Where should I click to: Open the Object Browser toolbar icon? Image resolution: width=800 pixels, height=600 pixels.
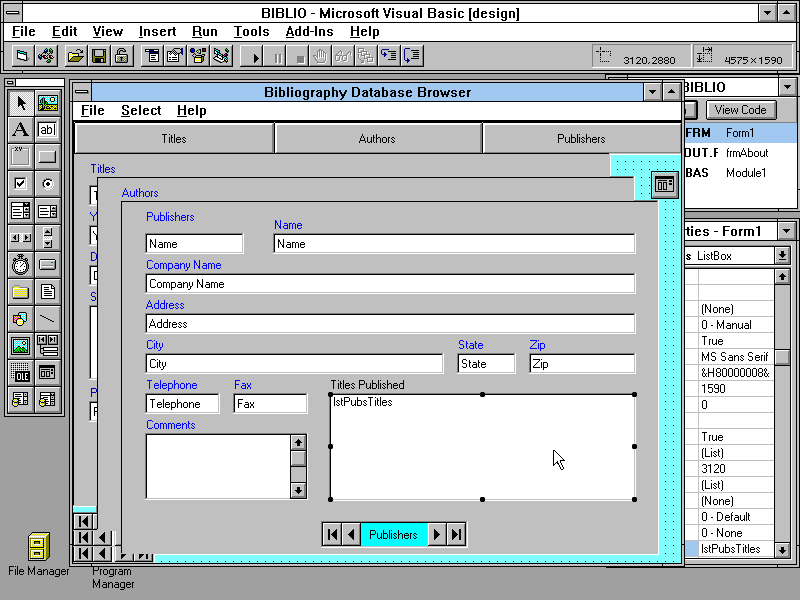(198, 56)
